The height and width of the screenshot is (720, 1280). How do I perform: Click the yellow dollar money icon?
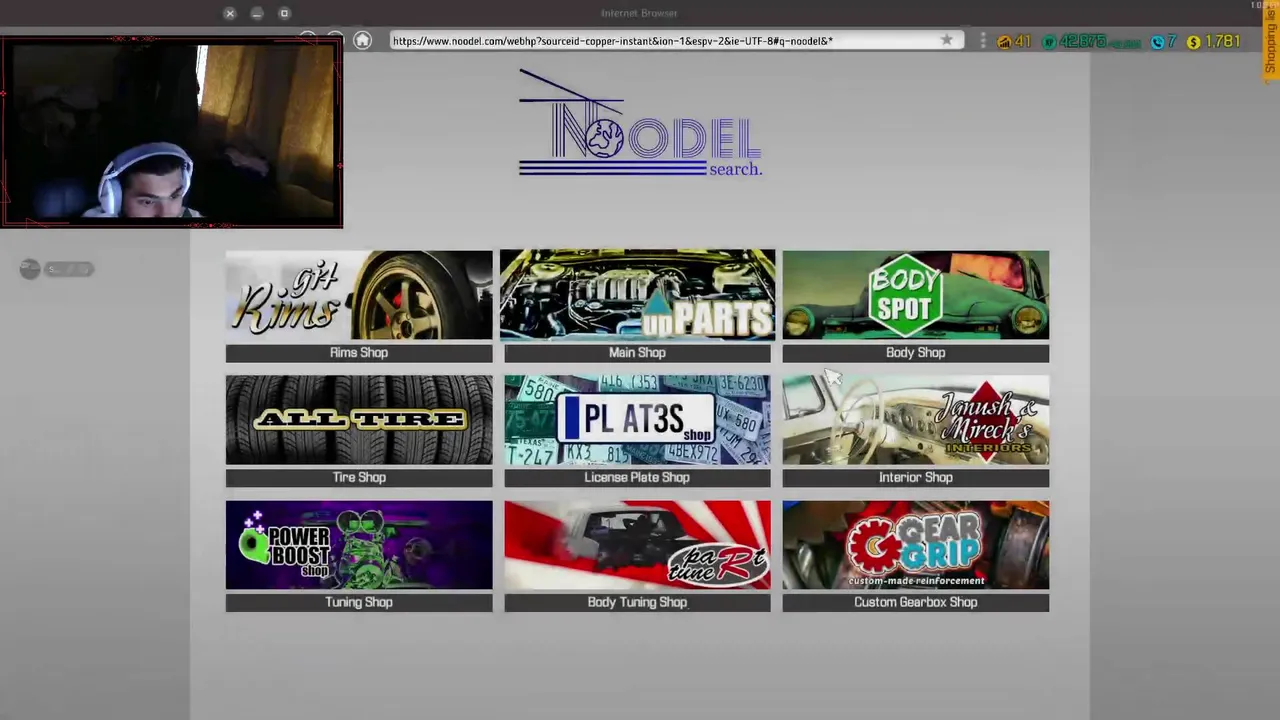(1193, 42)
